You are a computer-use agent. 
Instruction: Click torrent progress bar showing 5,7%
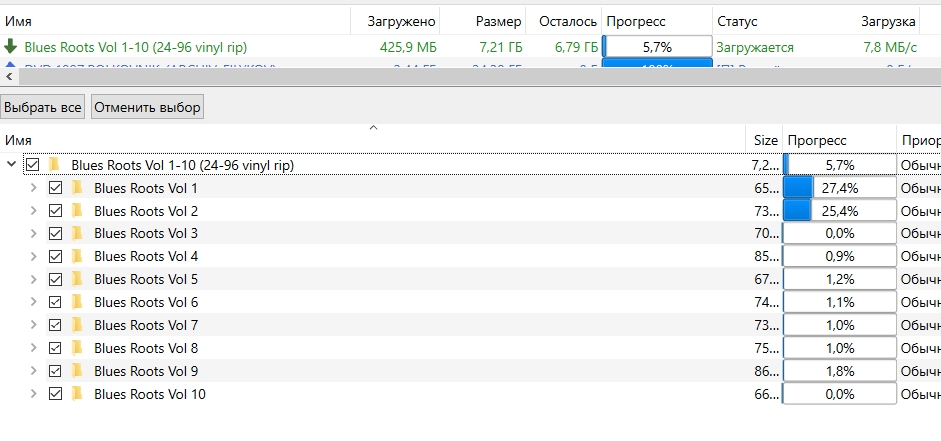coord(657,47)
